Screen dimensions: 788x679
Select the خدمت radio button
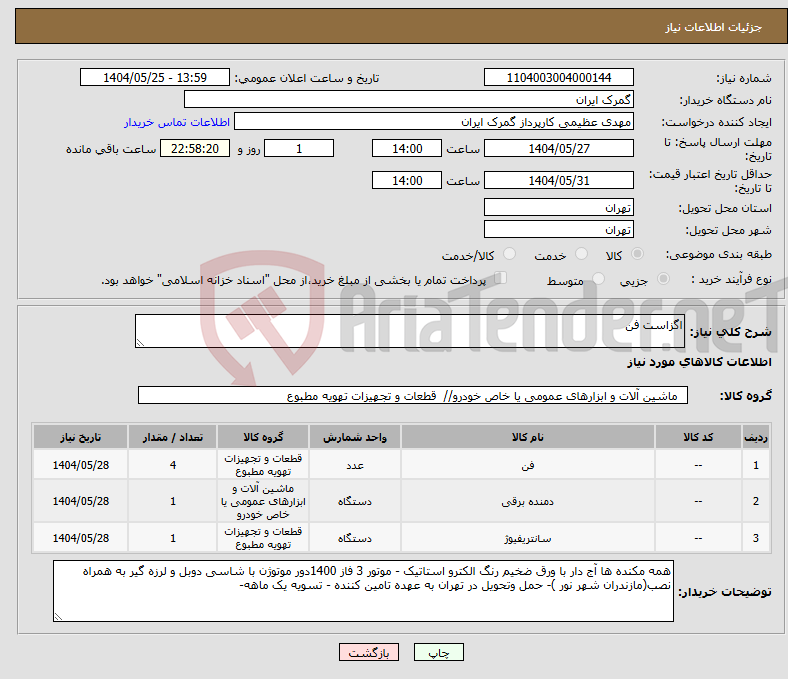pyautogui.click(x=581, y=254)
